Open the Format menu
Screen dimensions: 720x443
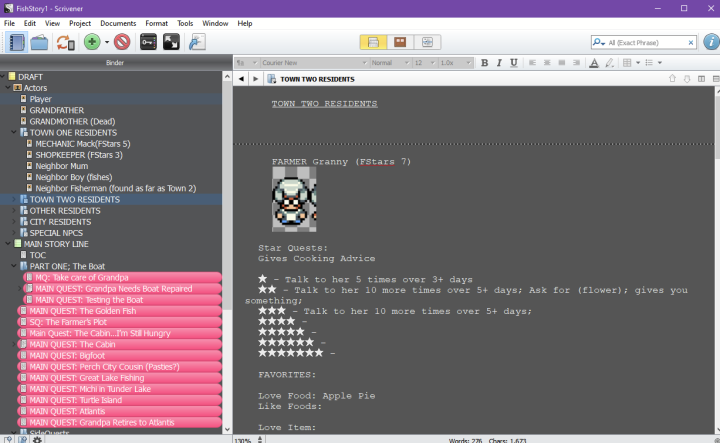tap(157, 23)
